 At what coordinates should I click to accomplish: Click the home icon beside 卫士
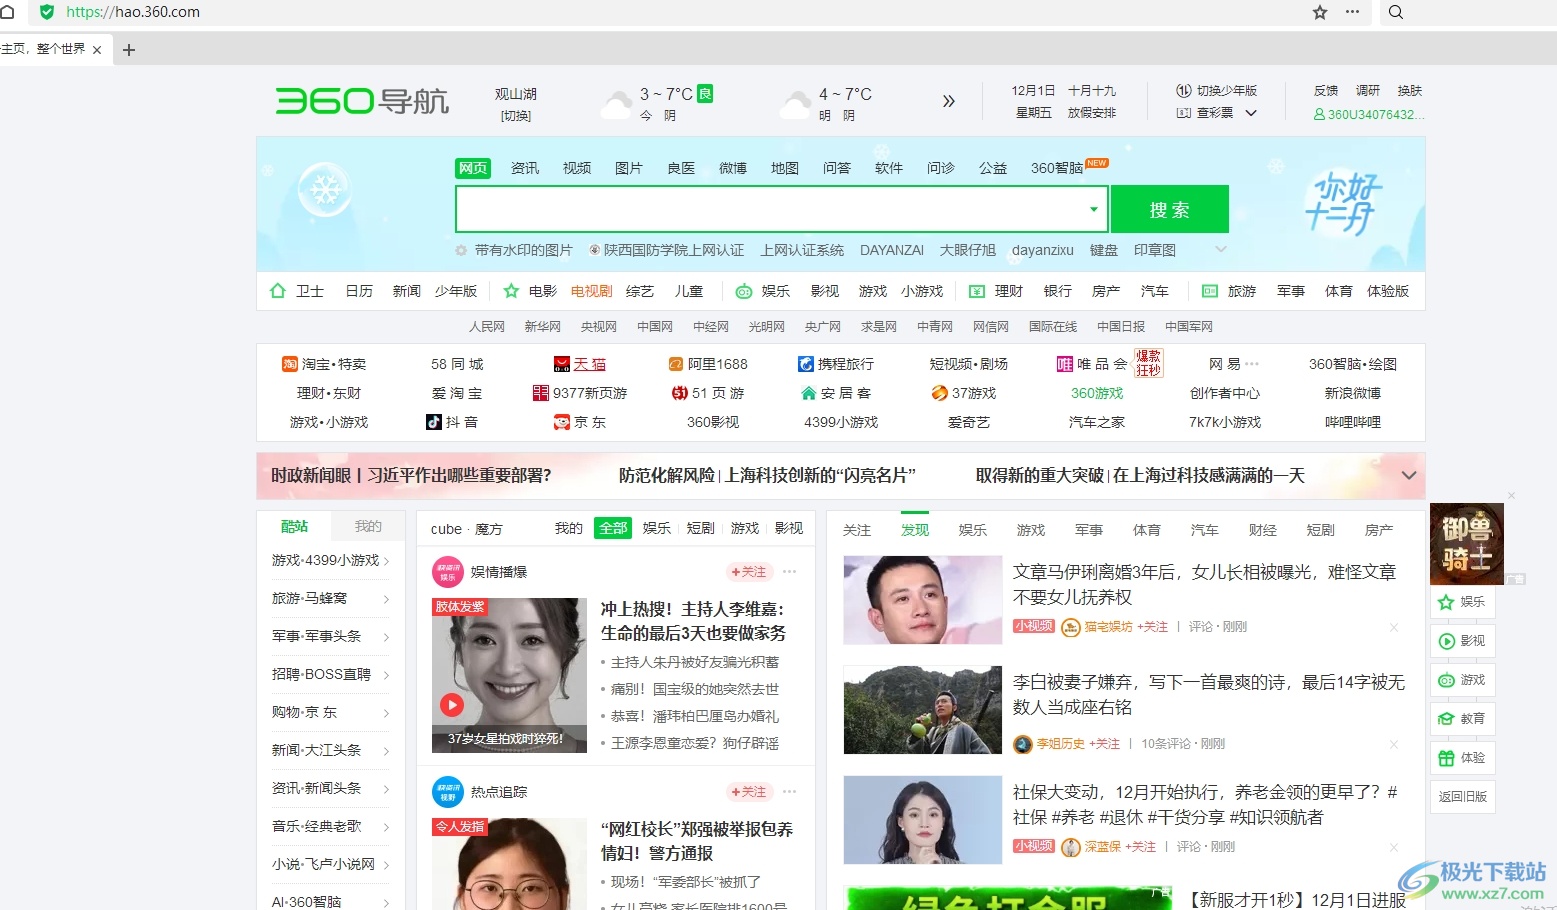(x=278, y=291)
